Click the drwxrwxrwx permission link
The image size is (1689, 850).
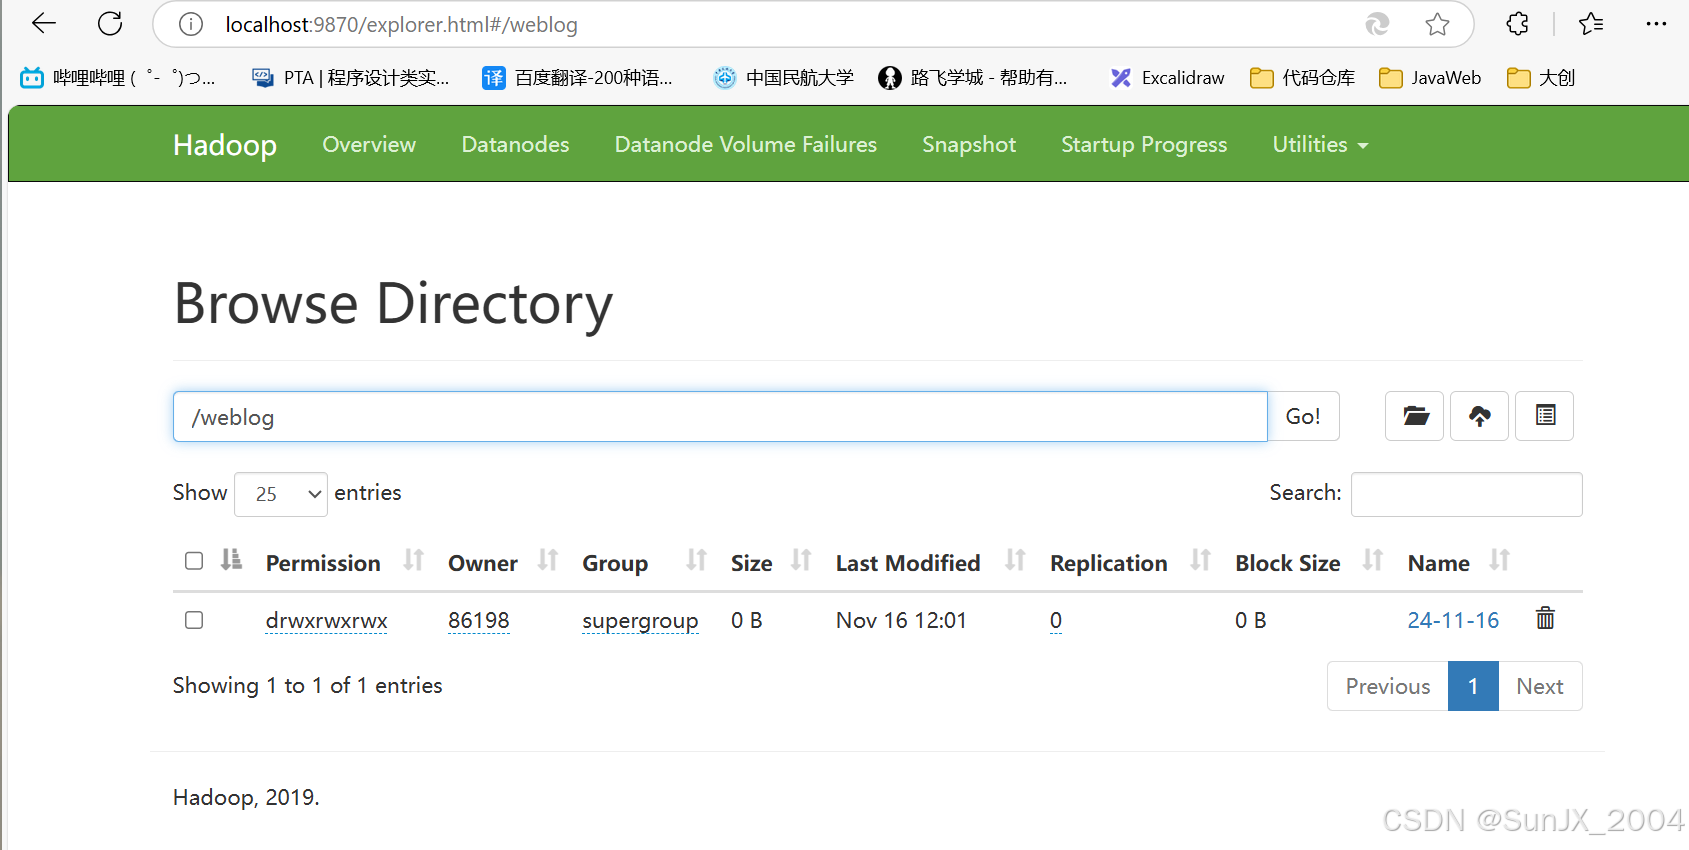click(326, 620)
